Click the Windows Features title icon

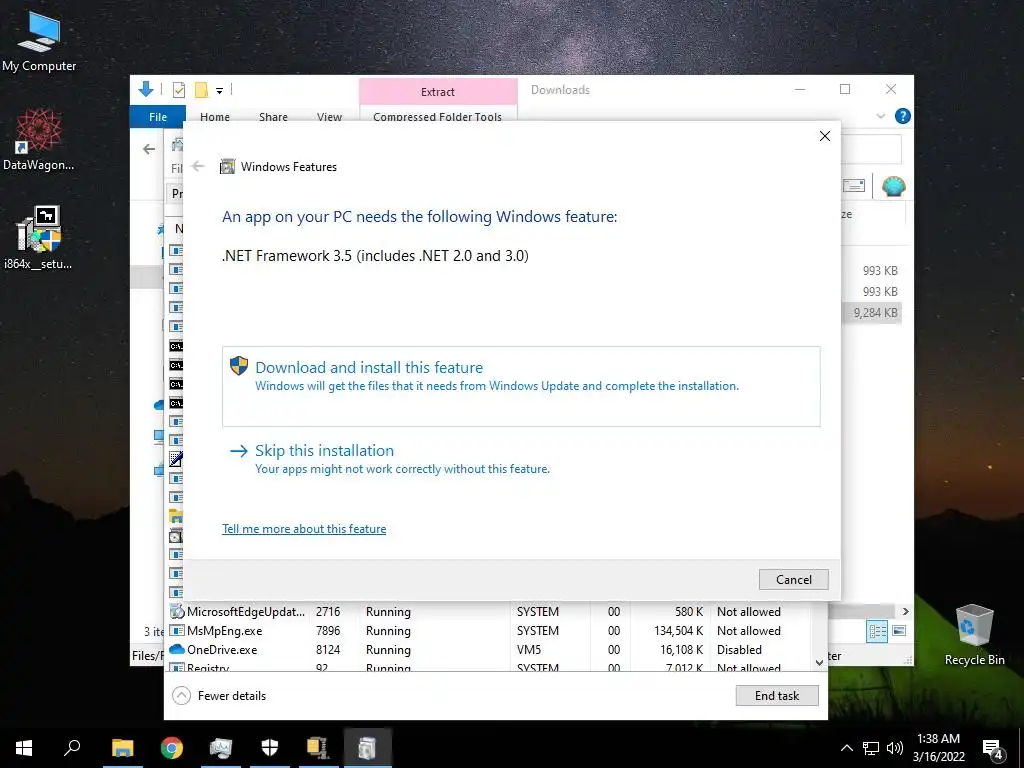[x=227, y=167]
